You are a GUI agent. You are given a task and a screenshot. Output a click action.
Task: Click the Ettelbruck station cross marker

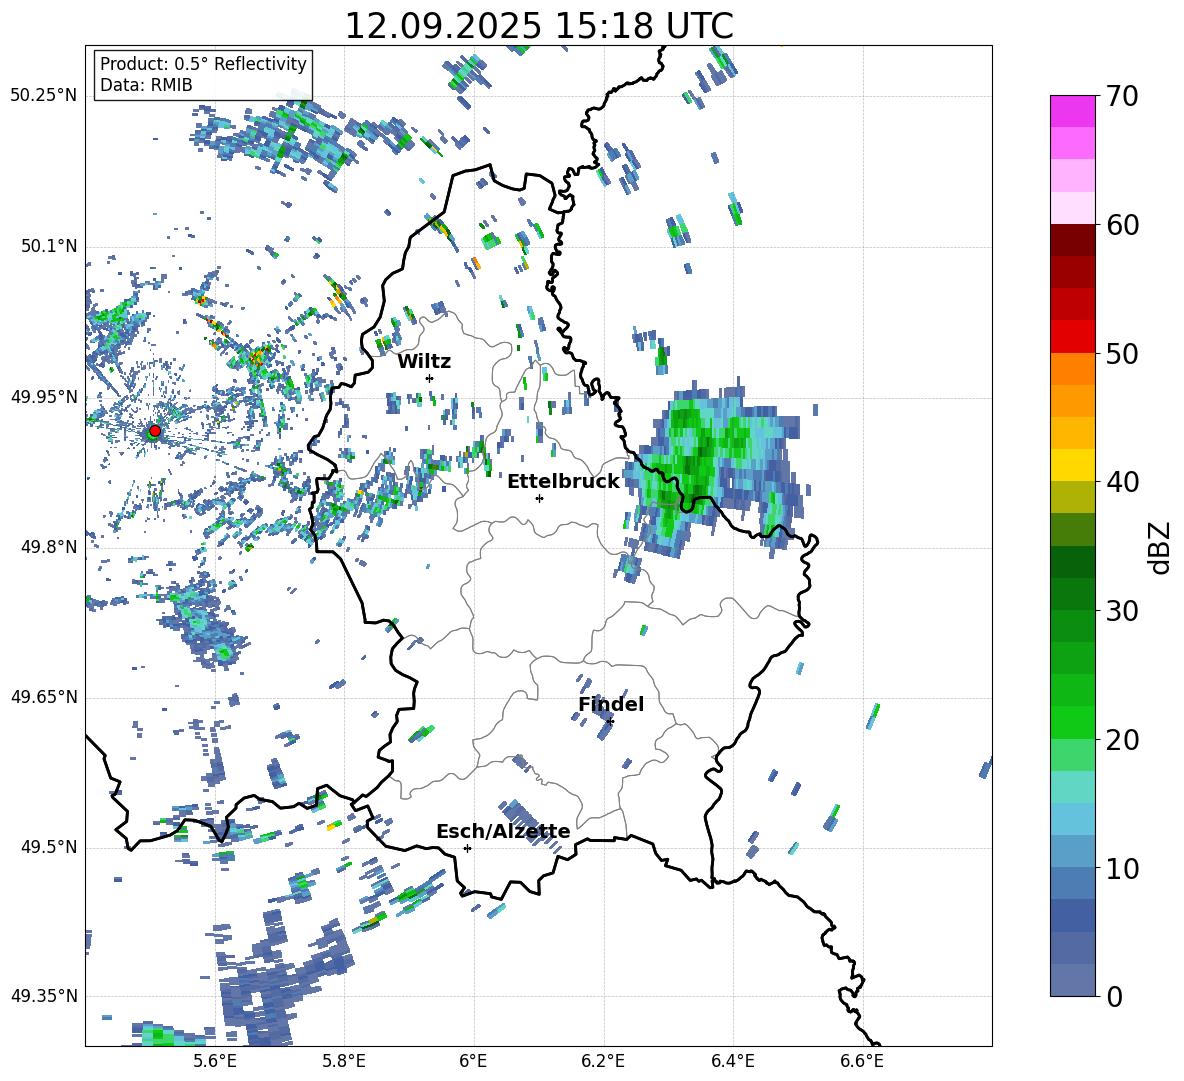click(539, 498)
